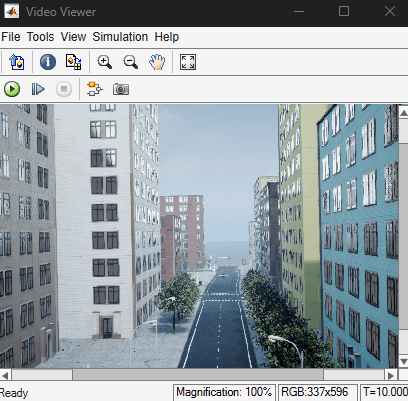408x401 pixels.
Task: Open the View menu
Action: [x=73, y=37]
